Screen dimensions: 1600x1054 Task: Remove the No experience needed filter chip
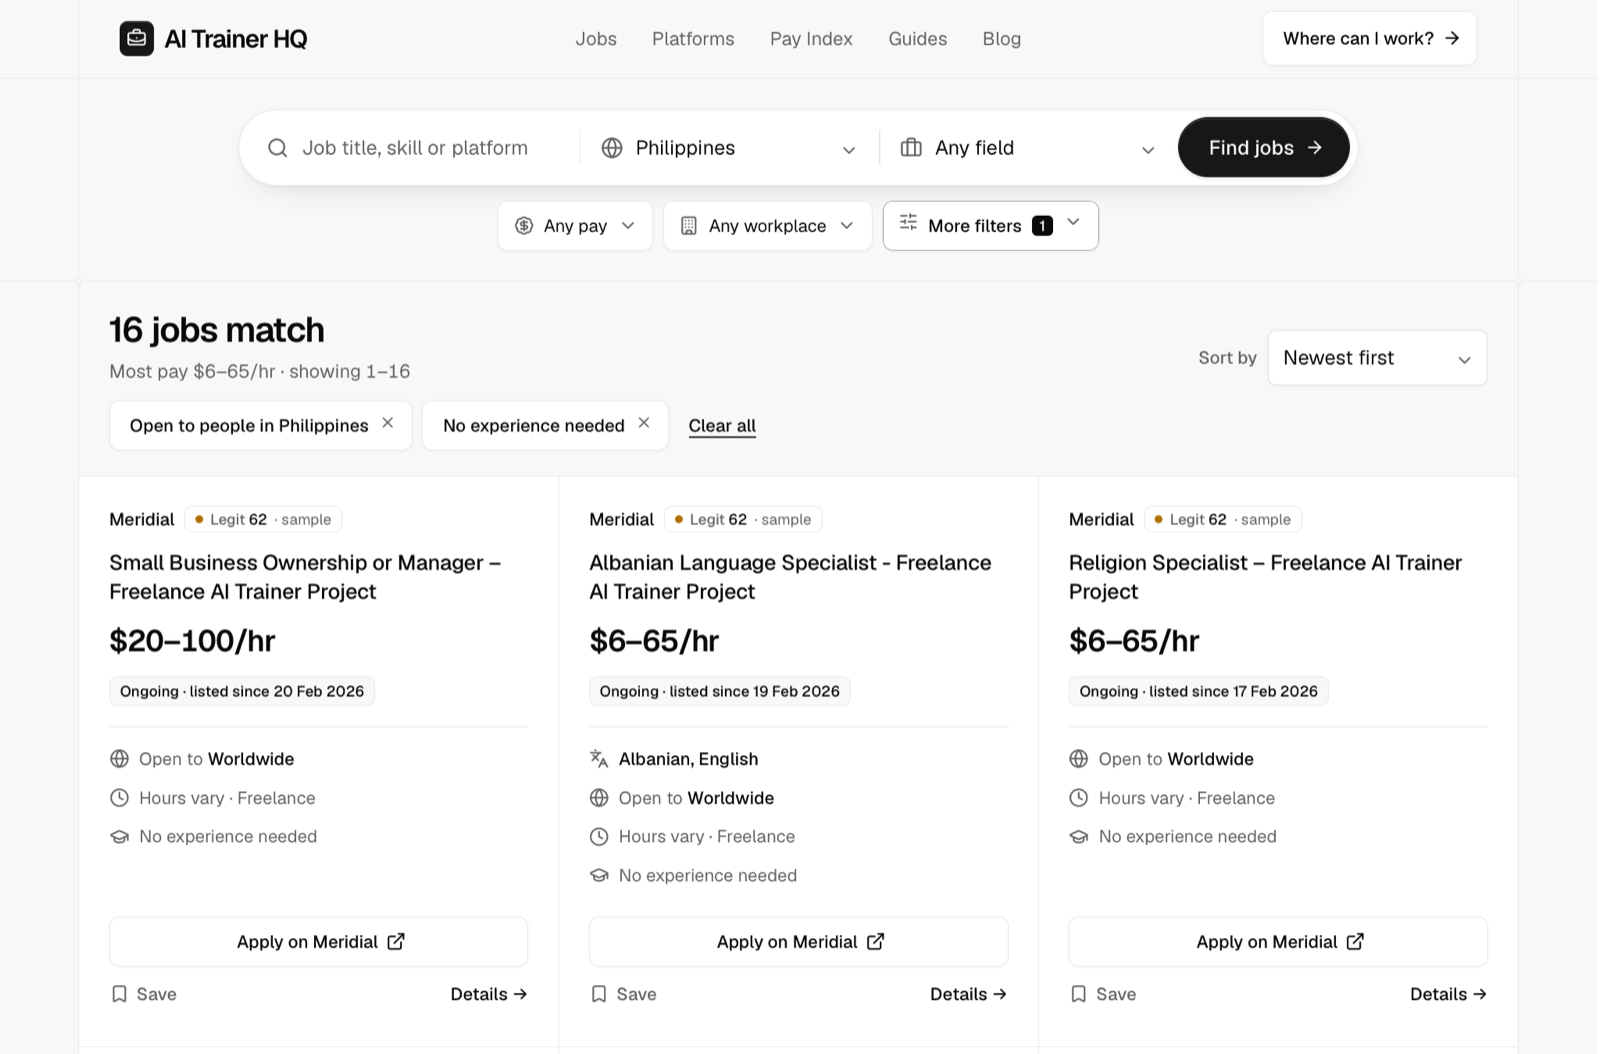click(644, 423)
